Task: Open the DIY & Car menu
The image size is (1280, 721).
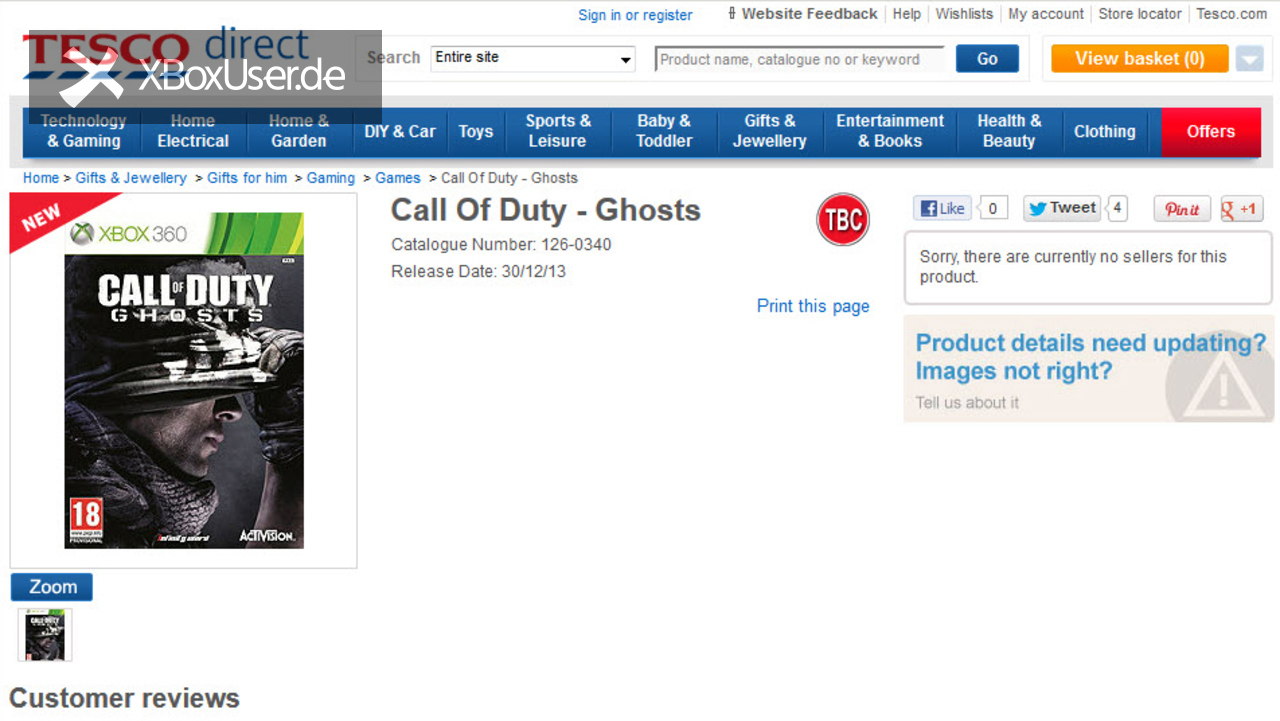Action: (x=400, y=131)
